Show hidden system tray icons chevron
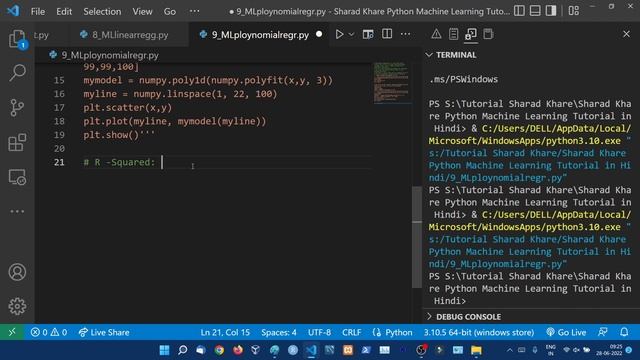Image resolution: width=640 pixels, height=360 pixels. click(x=510, y=350)
